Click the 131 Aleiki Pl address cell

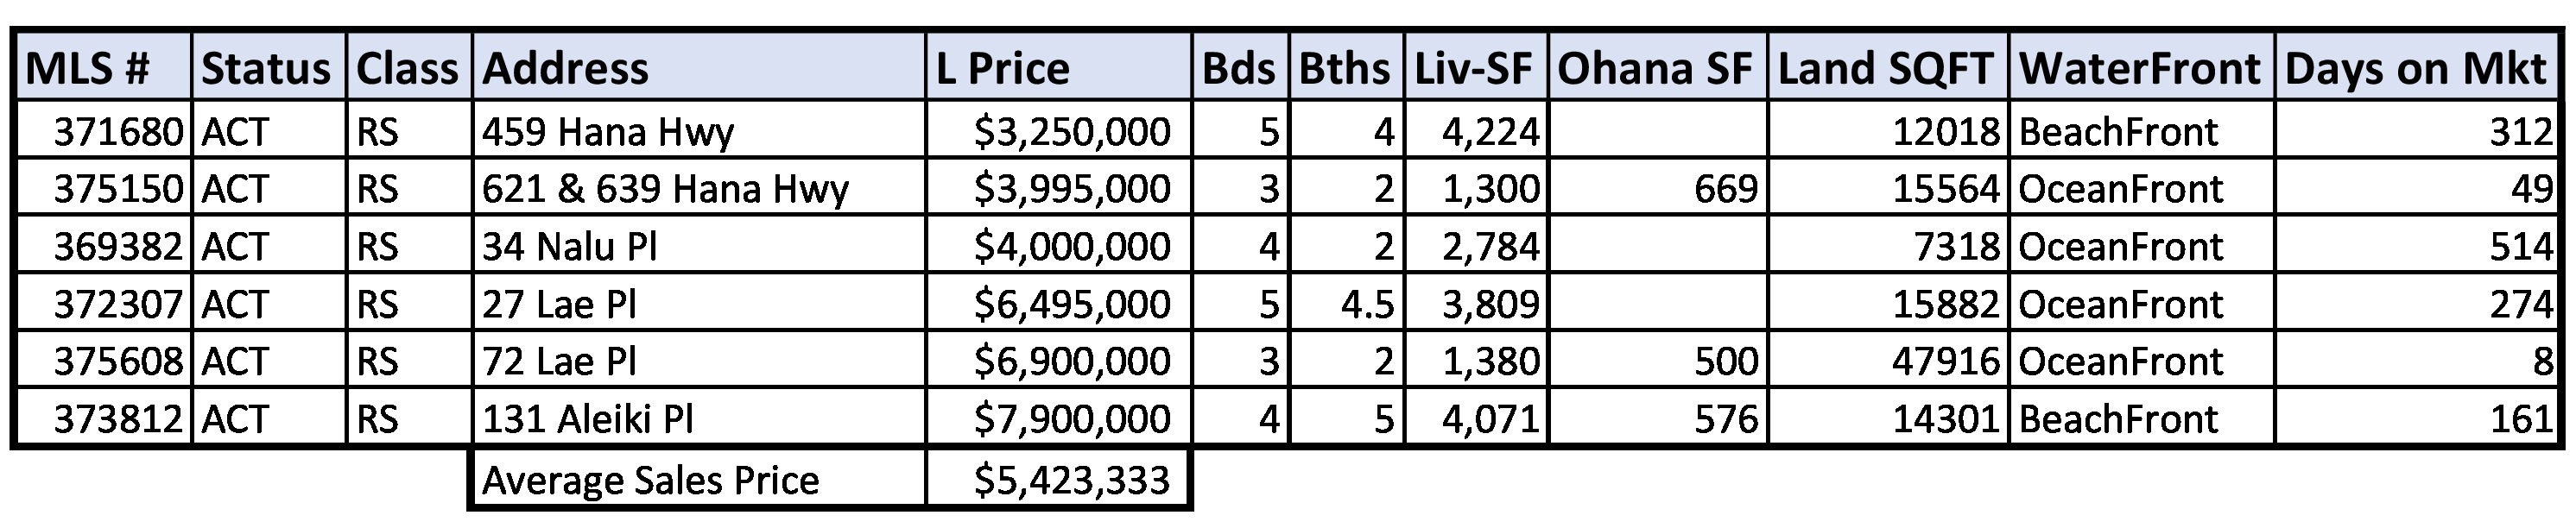click(588, 419)
